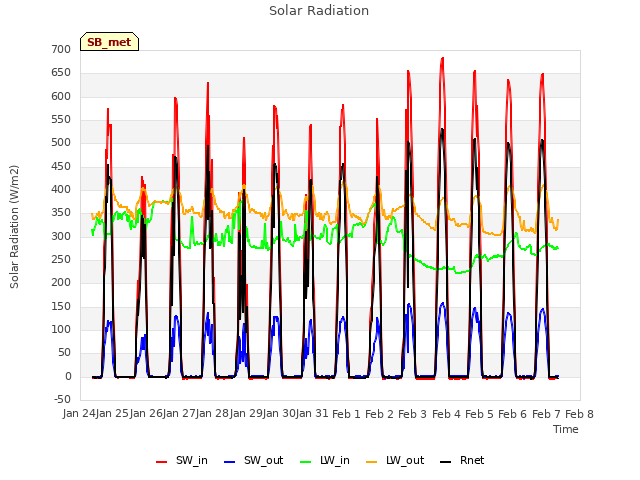Click the SB_met annotation label

click(109, 42)
